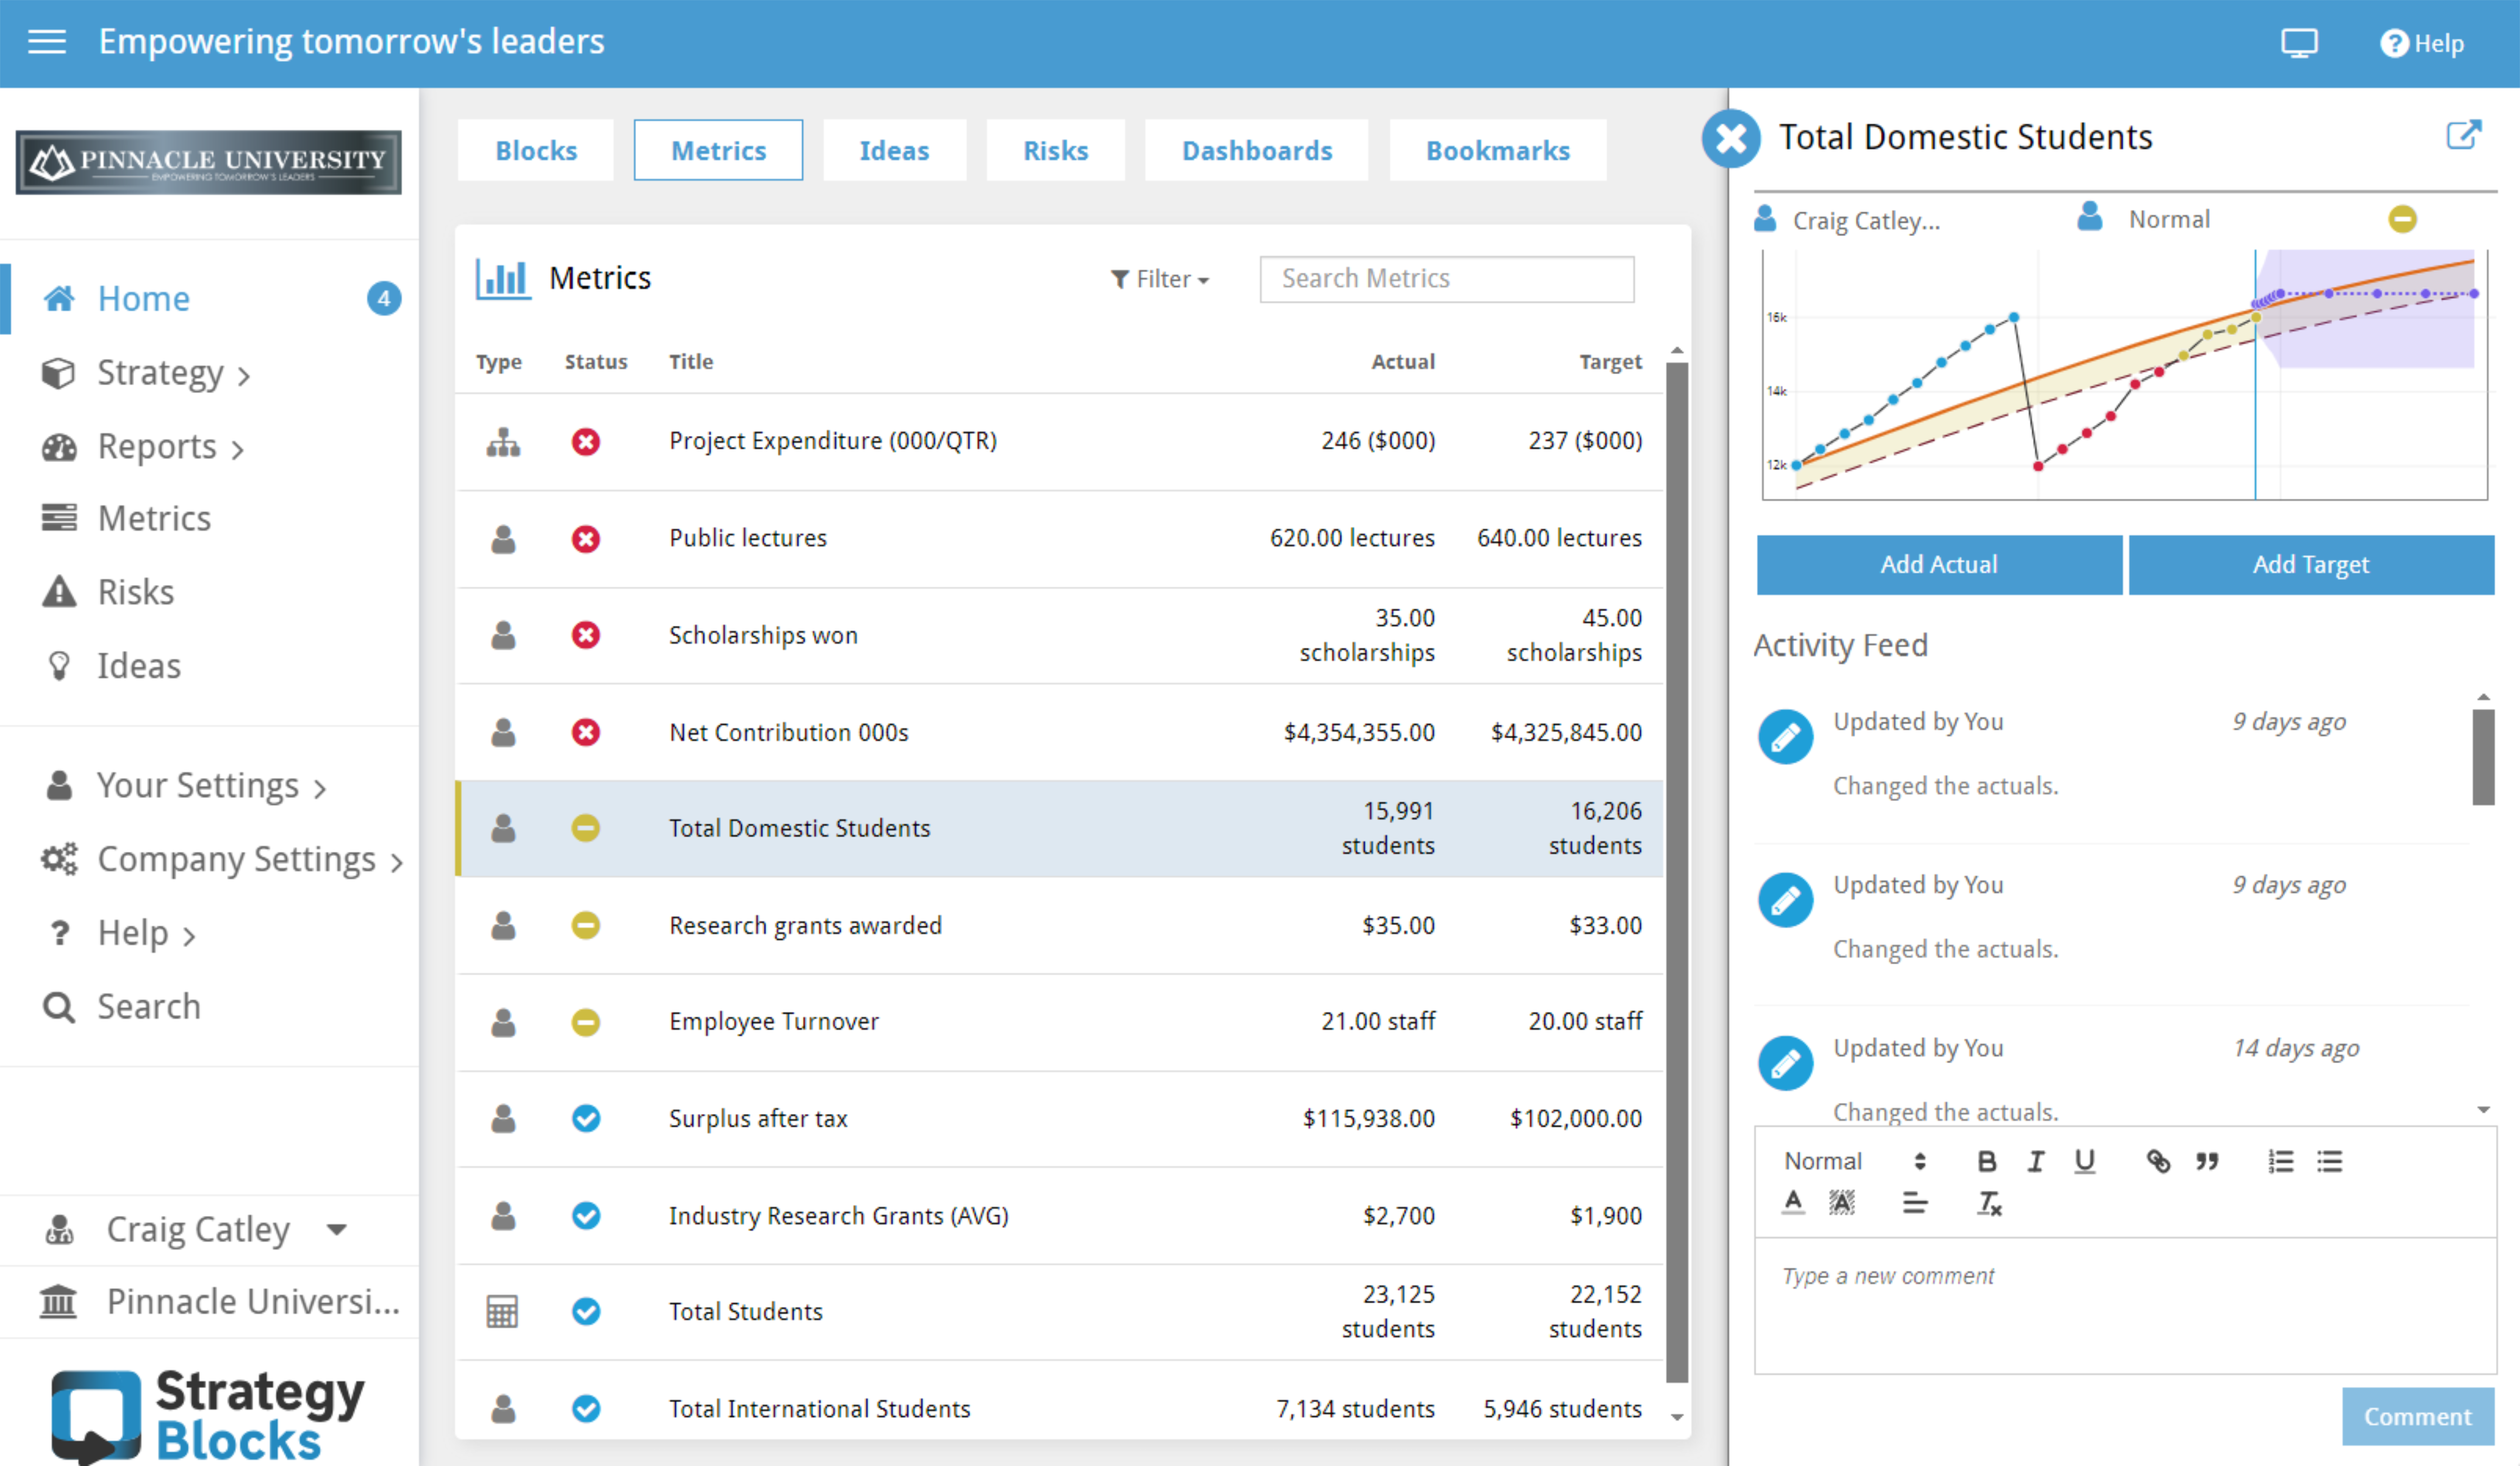The width and height of the screenshot is (2520, 1466).
Task: Open the Public lectures metric
Action: tap(748, 538)
